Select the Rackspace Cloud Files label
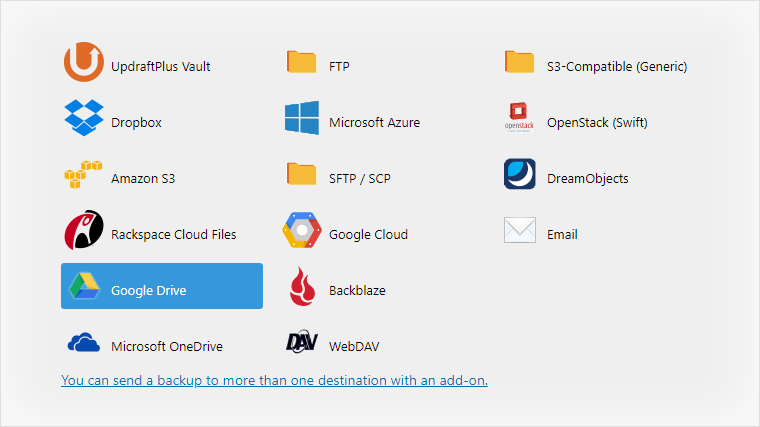The image size is (760, 427). coord(174,235)
